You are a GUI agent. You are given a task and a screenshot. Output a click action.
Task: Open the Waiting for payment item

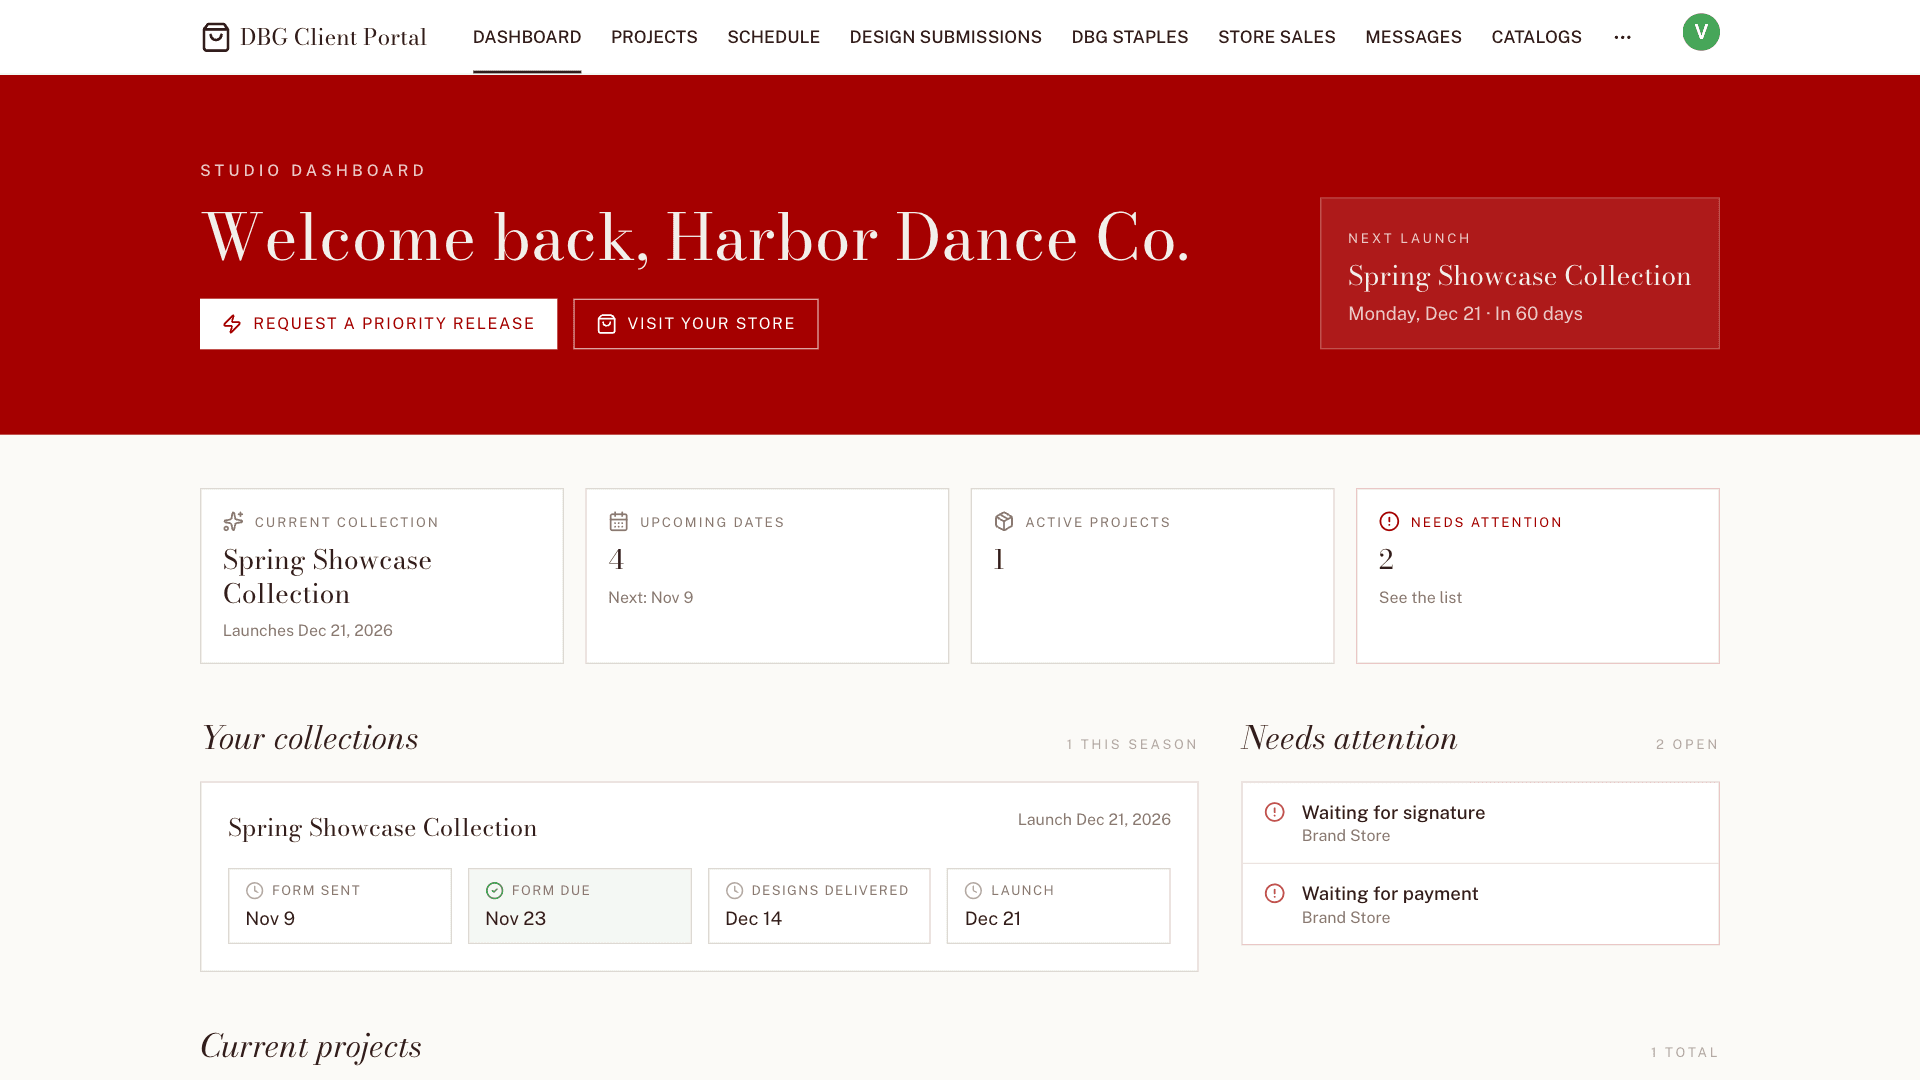click(1480, 904)
